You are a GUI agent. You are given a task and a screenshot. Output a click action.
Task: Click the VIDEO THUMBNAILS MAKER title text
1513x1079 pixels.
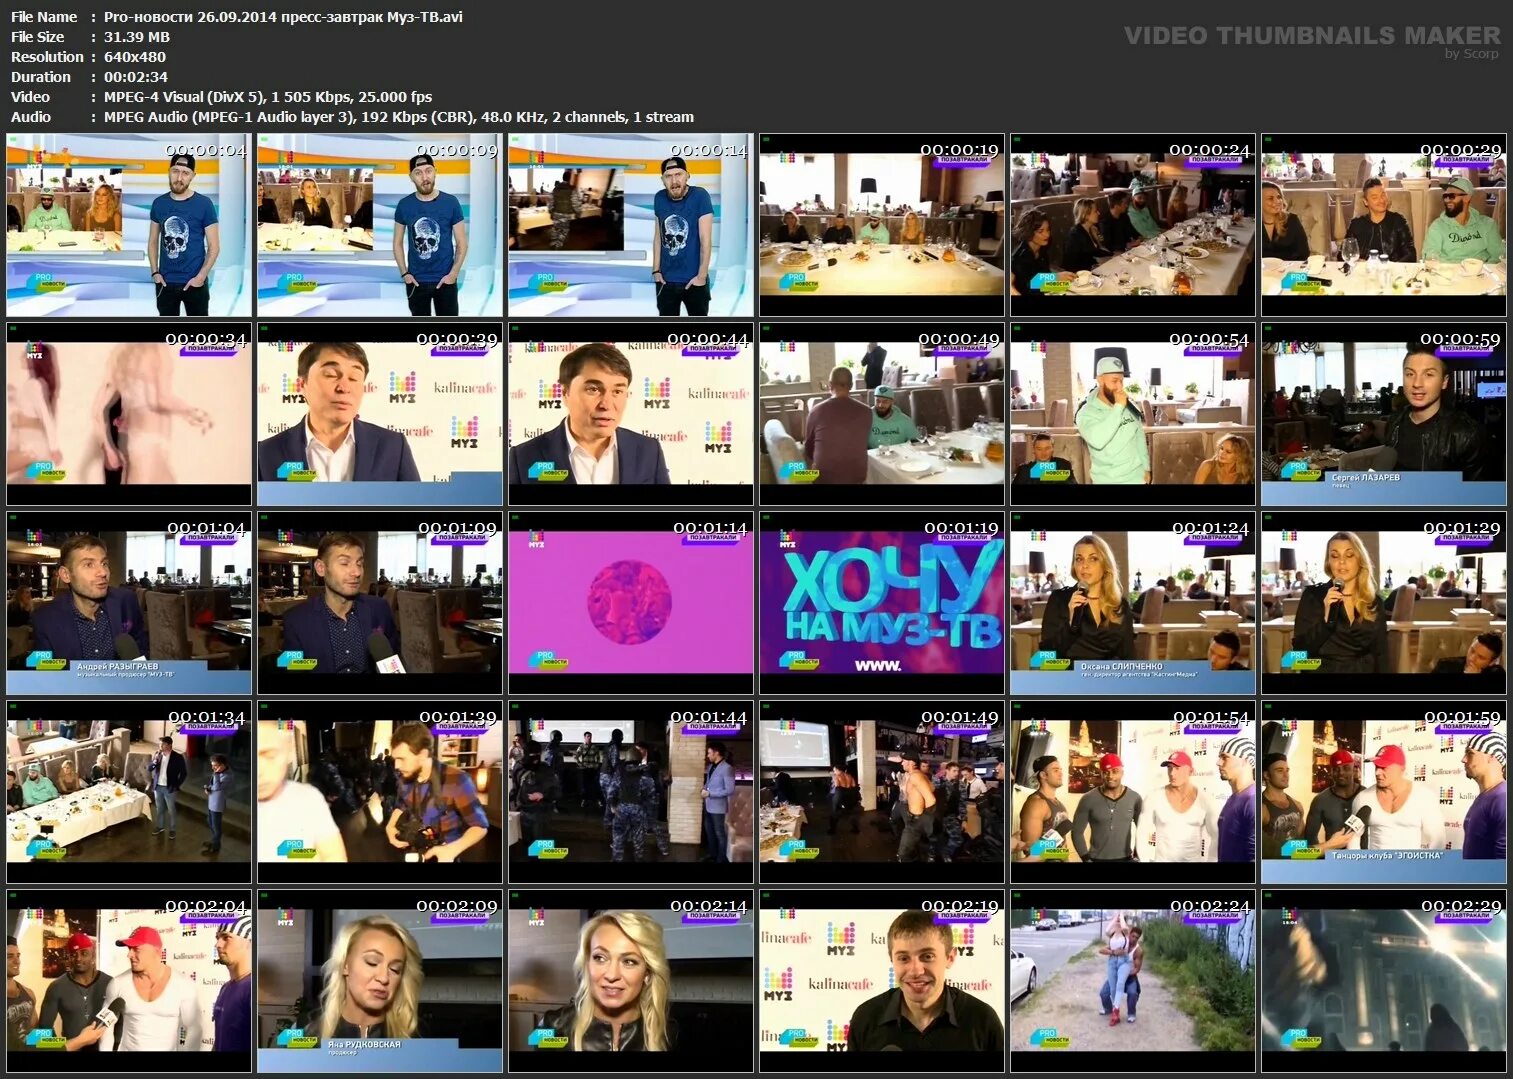tap(1312, 36)
